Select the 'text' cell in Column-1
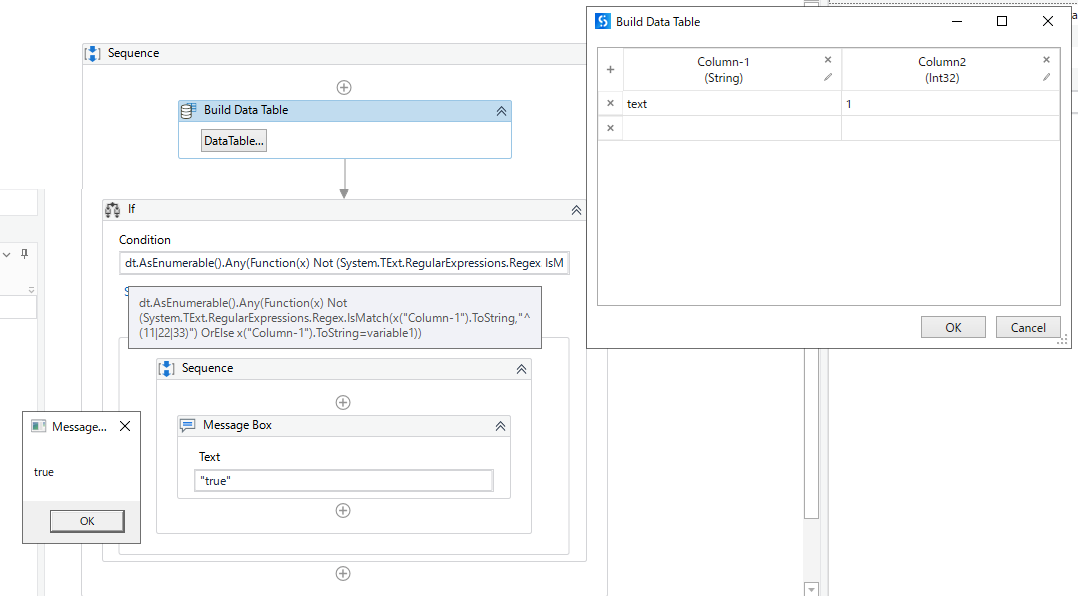This screenshot has width=1078, height=596. coord(732,104)
